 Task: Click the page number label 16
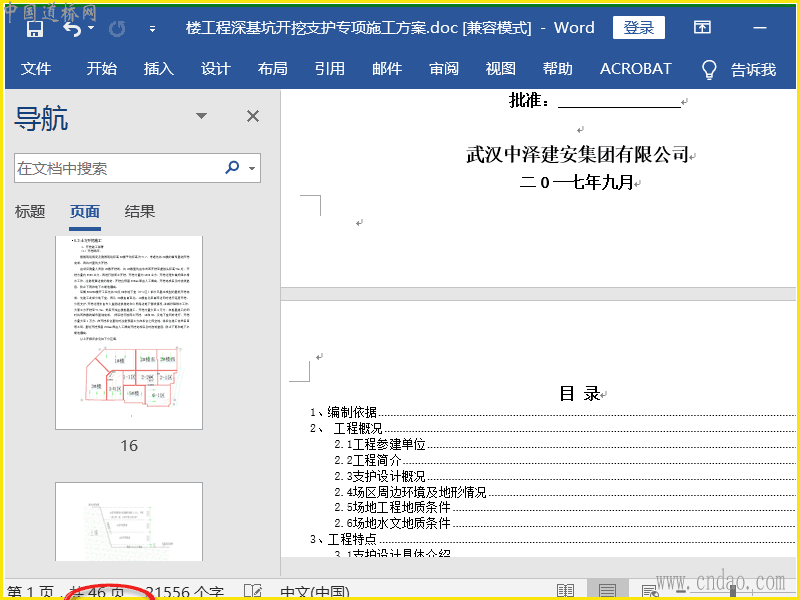pyautogui.click(x=129, y=445)
